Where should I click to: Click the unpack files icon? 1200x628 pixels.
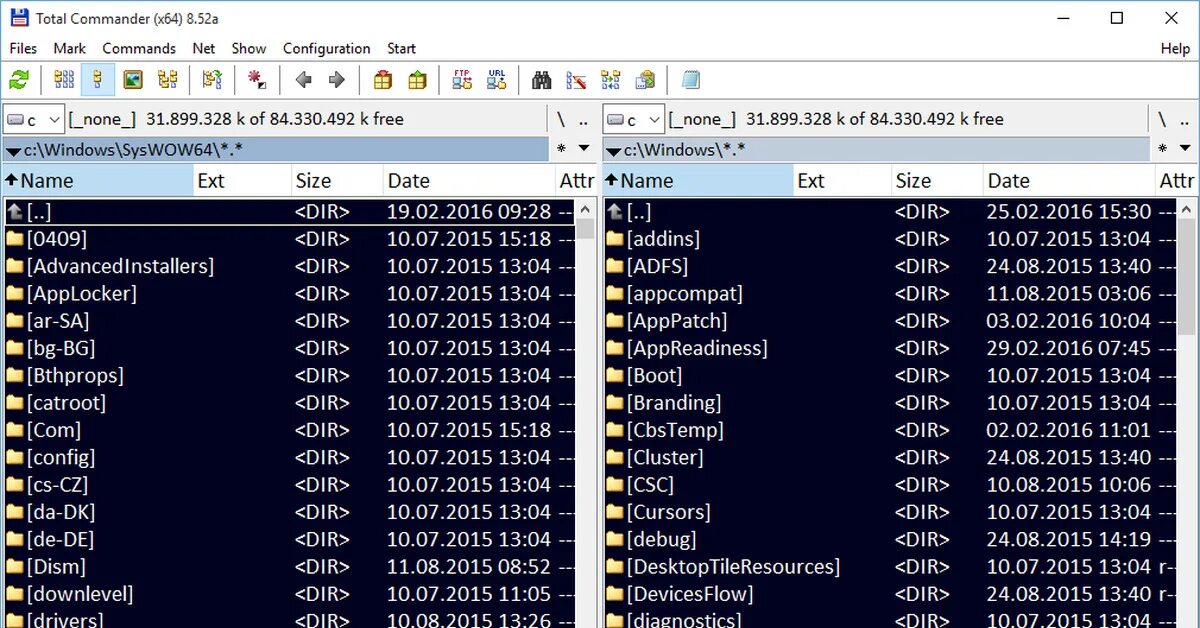[417, 80]
